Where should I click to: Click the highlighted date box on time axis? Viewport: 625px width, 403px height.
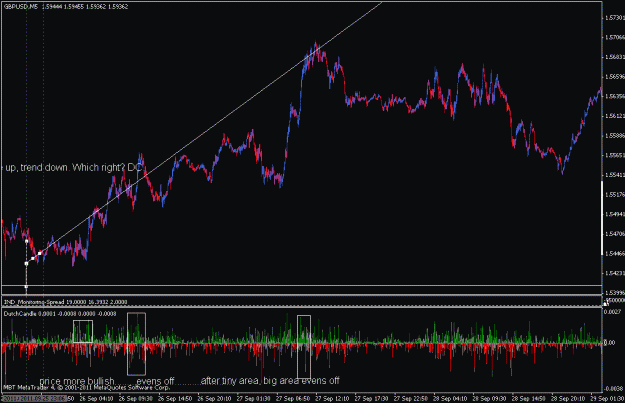pos(34,399)
